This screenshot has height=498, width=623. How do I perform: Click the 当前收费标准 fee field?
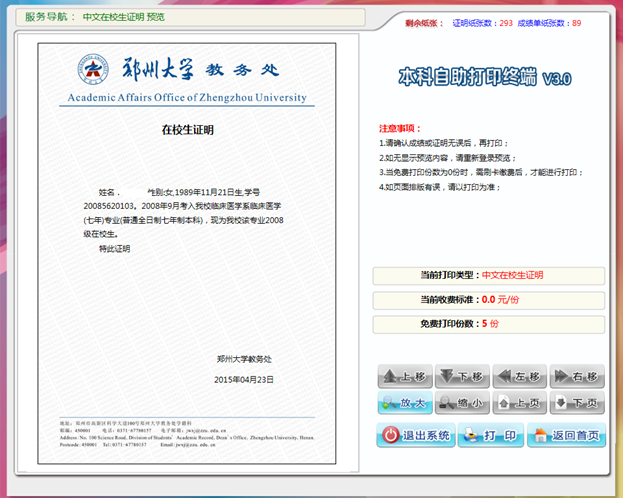click(x=488, y=299)
